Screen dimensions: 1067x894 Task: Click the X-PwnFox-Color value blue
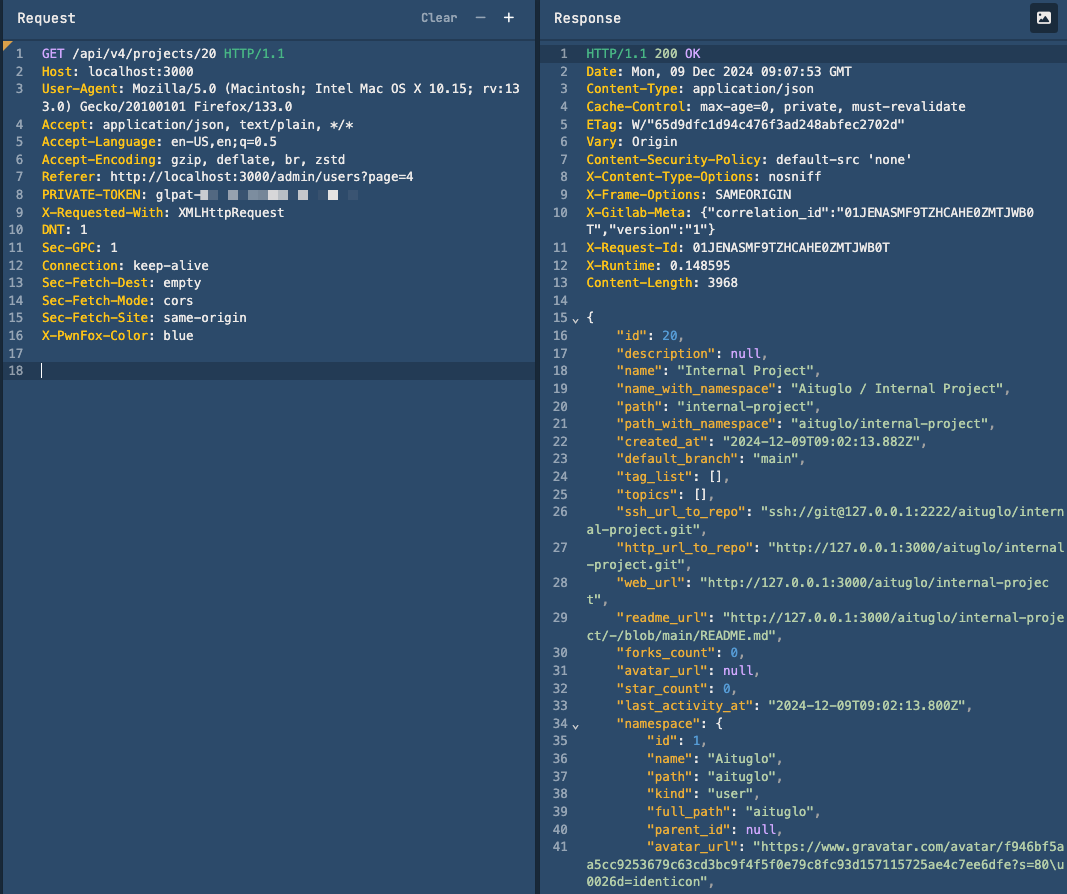[178, 336]
